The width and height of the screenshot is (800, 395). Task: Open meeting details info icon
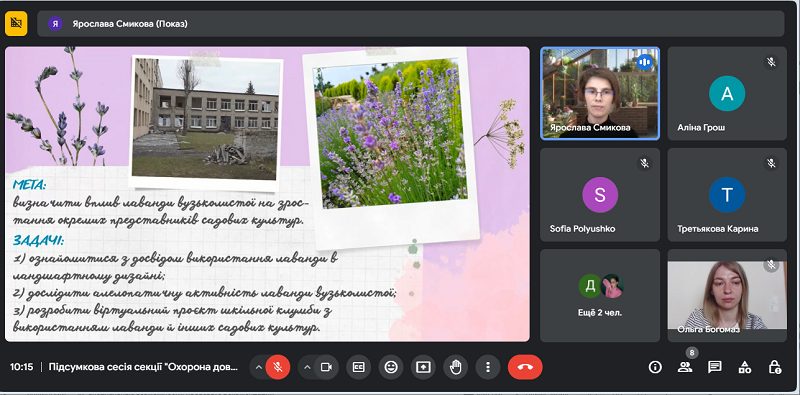pyautogui.click(x=655, y=367)
